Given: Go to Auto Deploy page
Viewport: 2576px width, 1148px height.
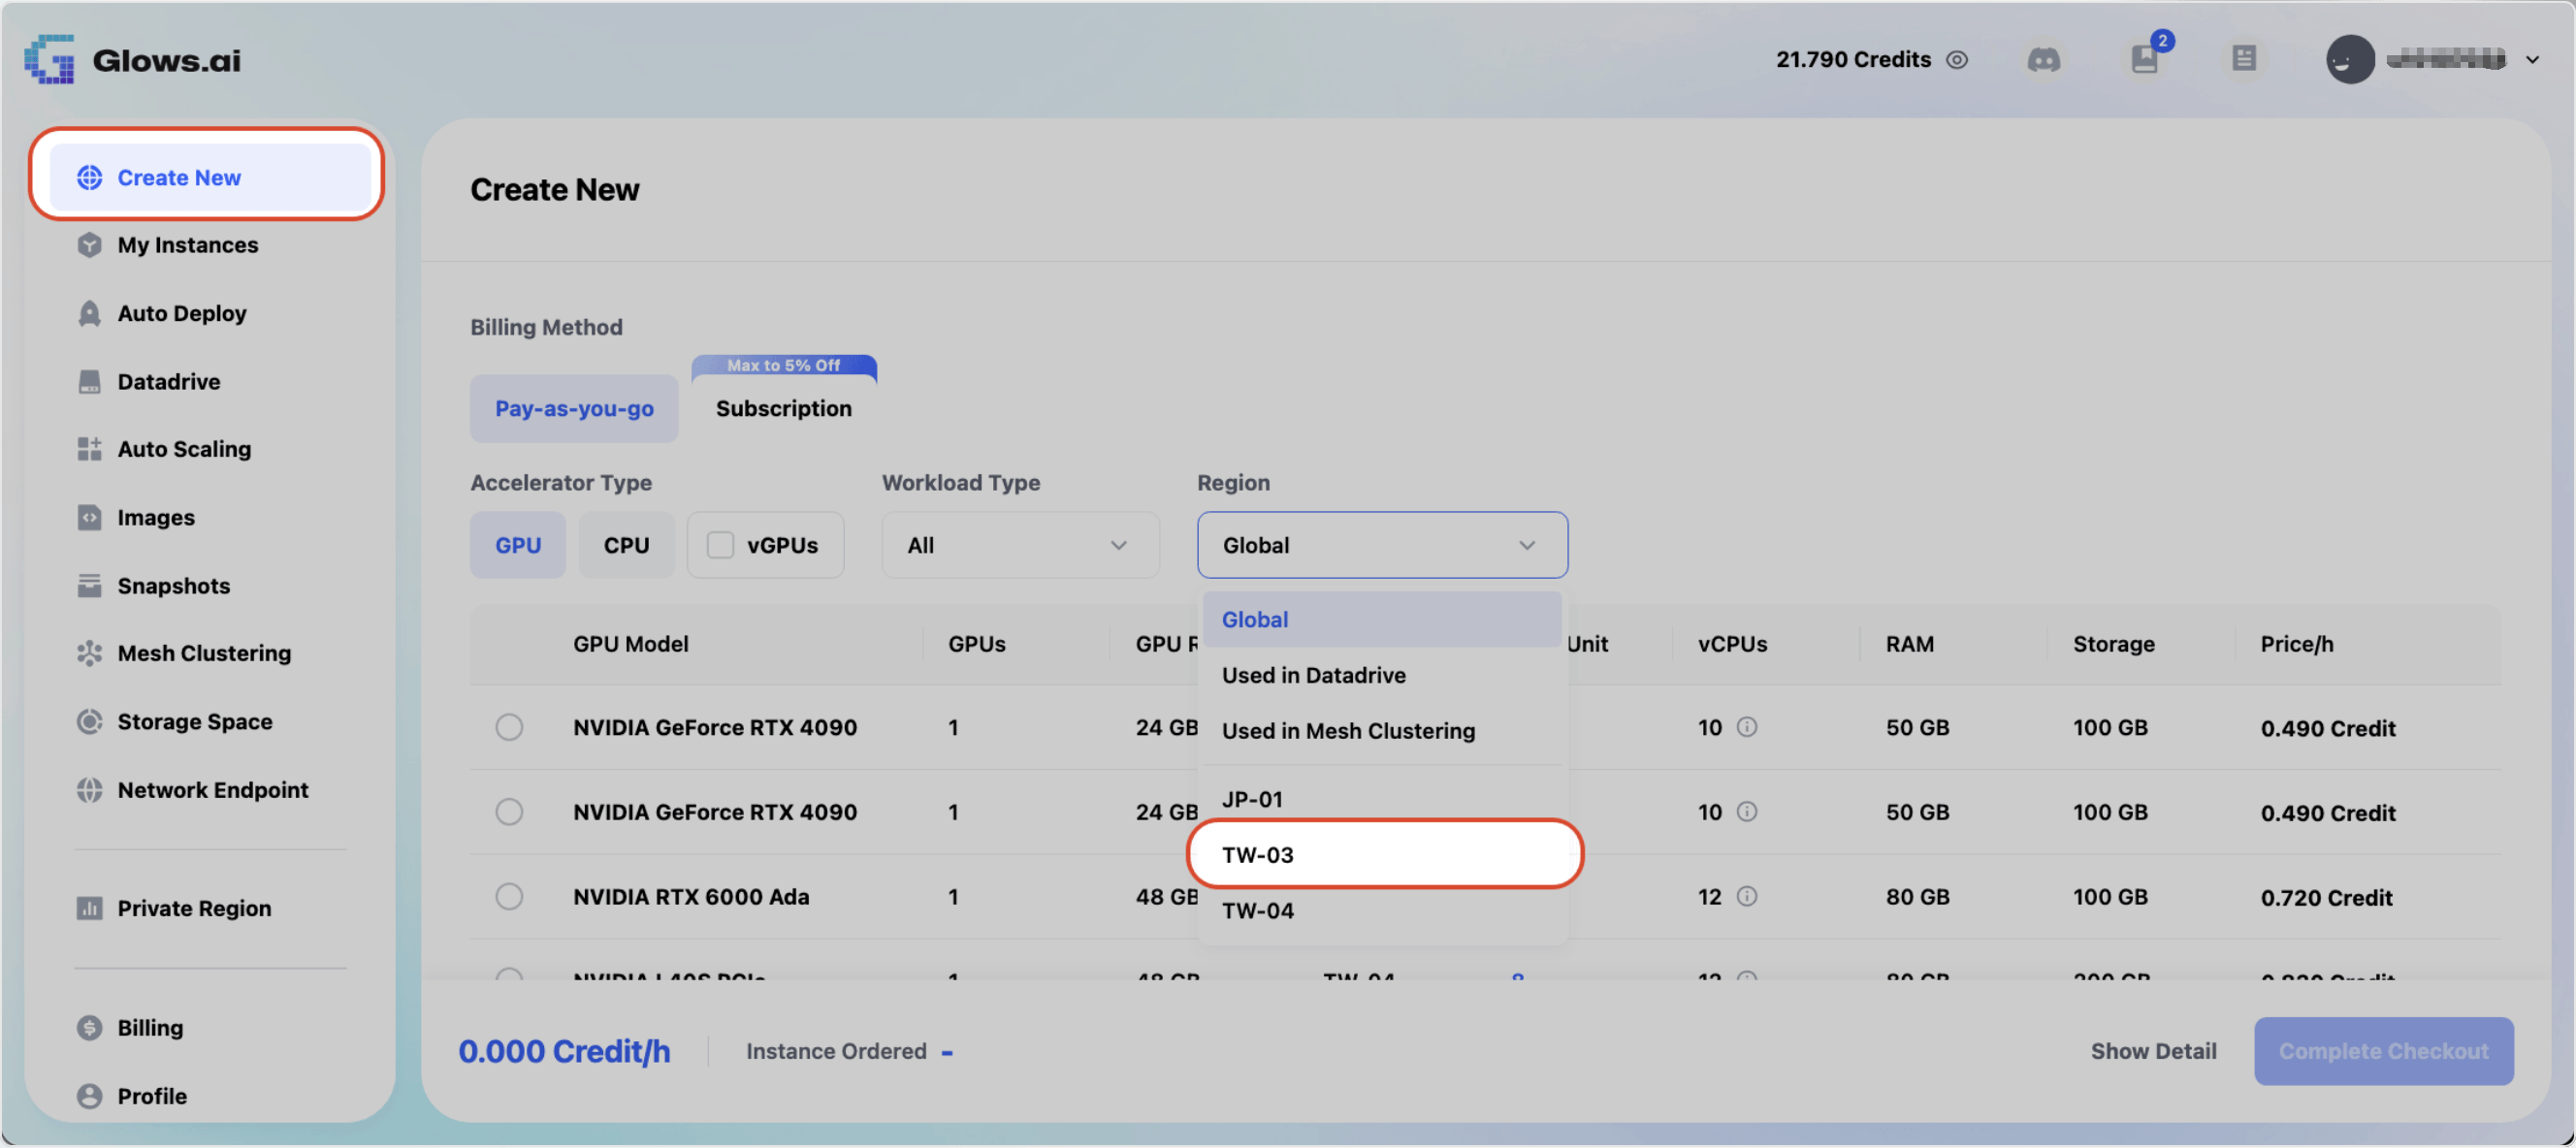Looking at the screenshot, I should tap(182, 313).
